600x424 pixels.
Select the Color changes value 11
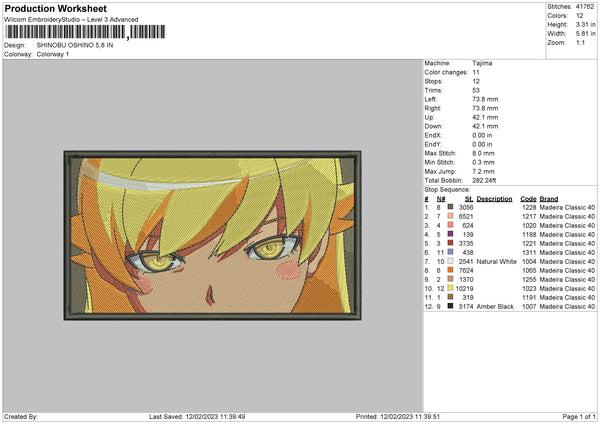476,72
